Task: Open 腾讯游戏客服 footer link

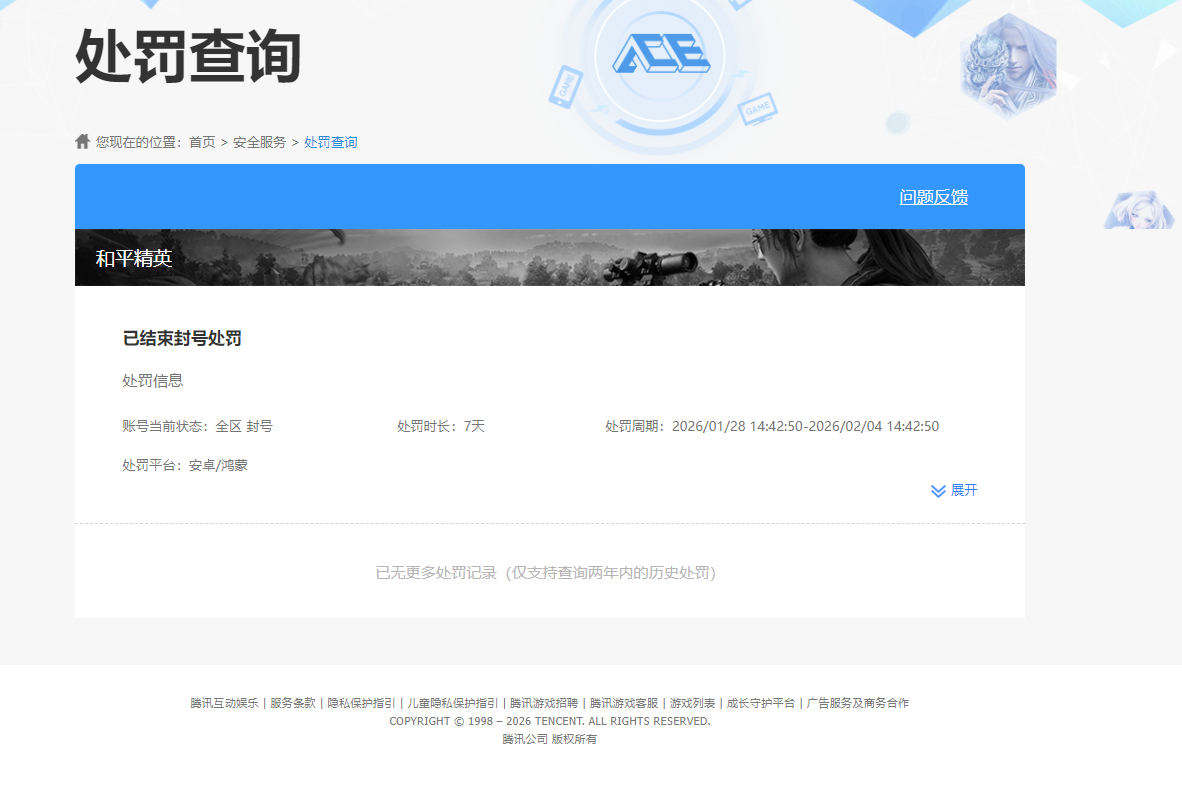Action: [x=623, y=703]
